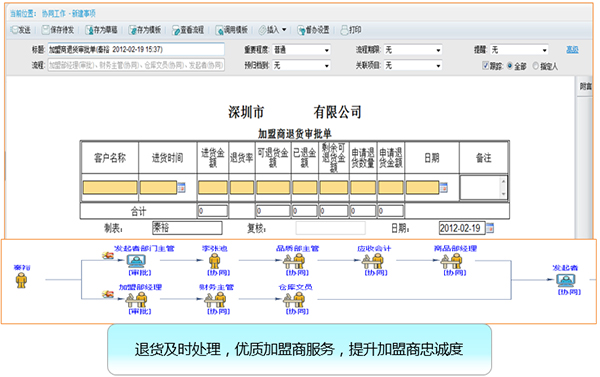Open the 插入 insert menu

[x=272, y=30]
